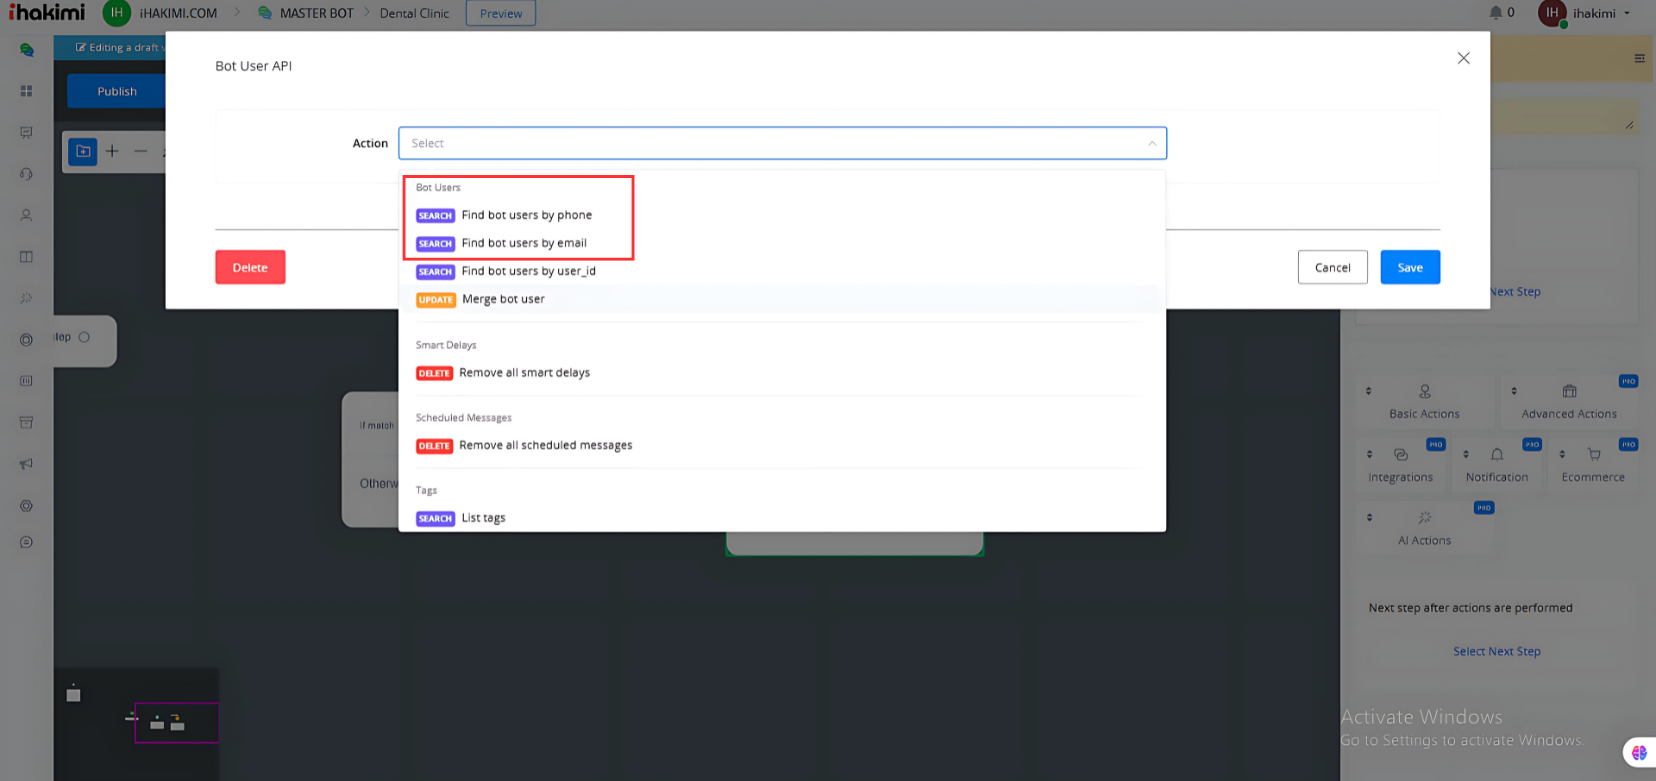Open the Ecommerce action icon
1656x781 pixels.
[1593, 455]
